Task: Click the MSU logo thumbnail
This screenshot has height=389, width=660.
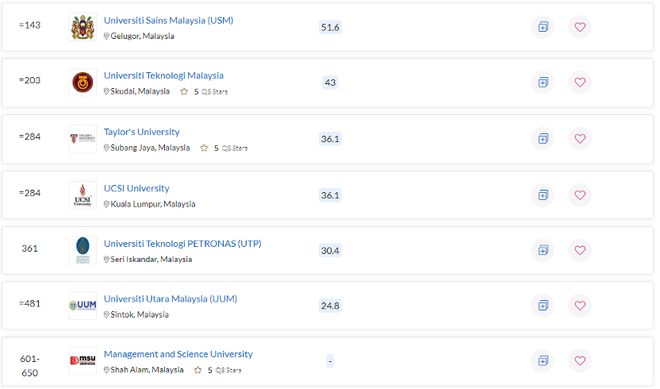Action: coord(82,360)
